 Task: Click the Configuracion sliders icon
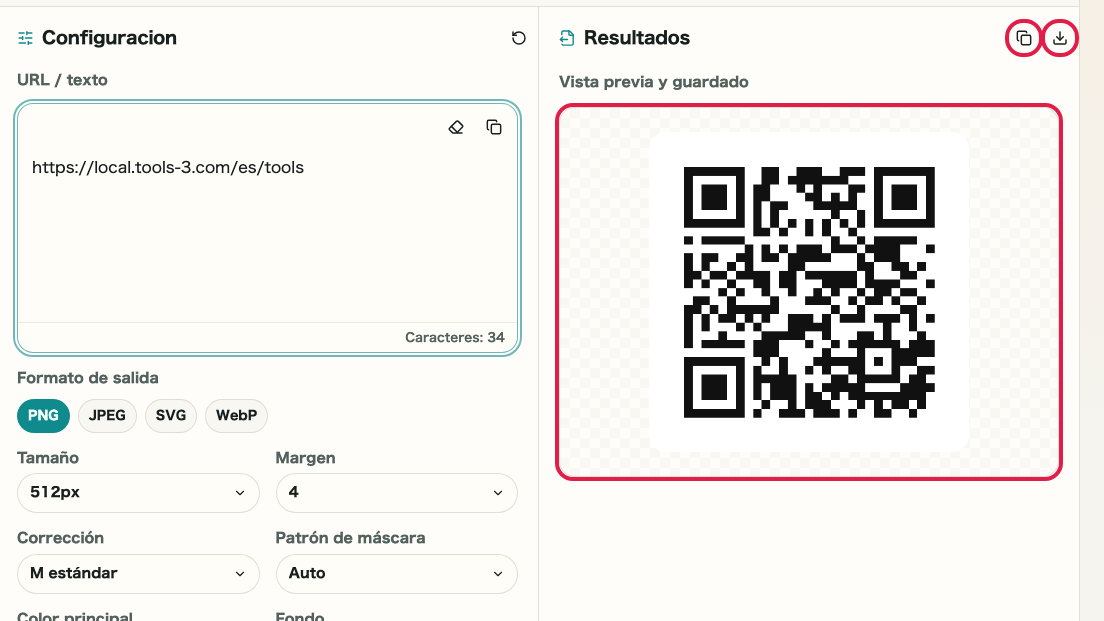(25, 38)
